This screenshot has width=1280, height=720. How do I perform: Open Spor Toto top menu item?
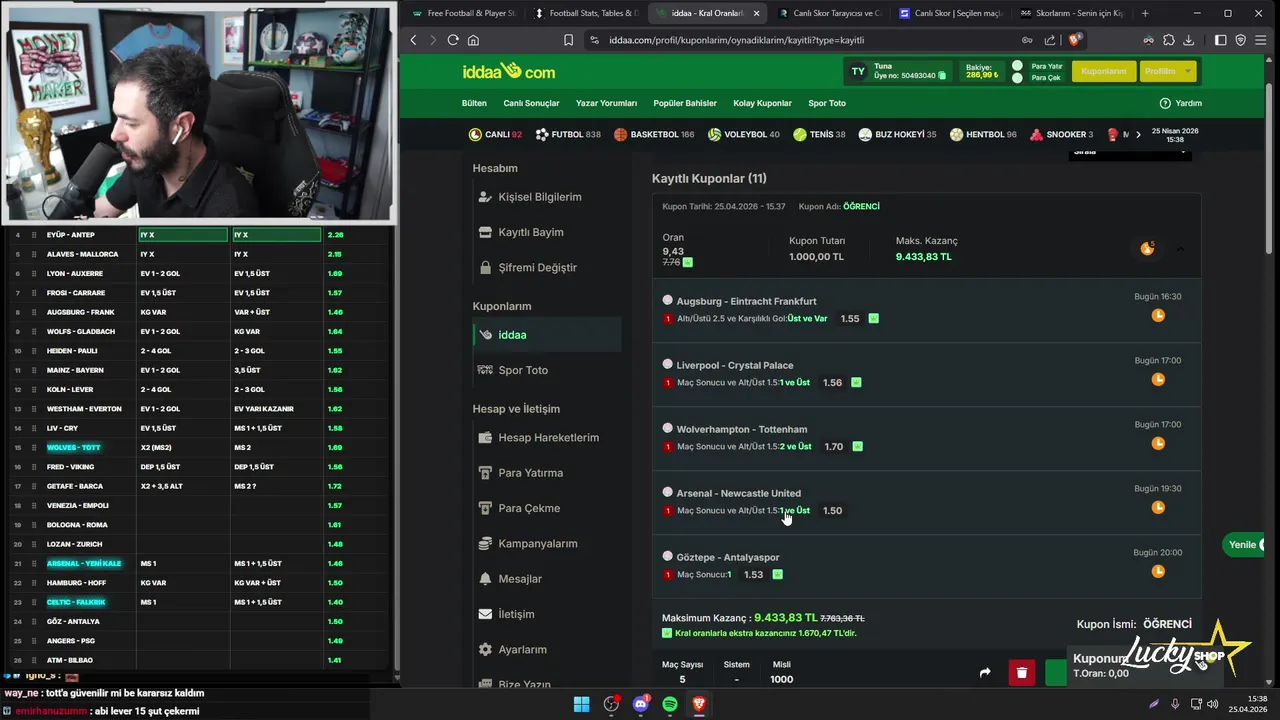click(x=827, y=103)
